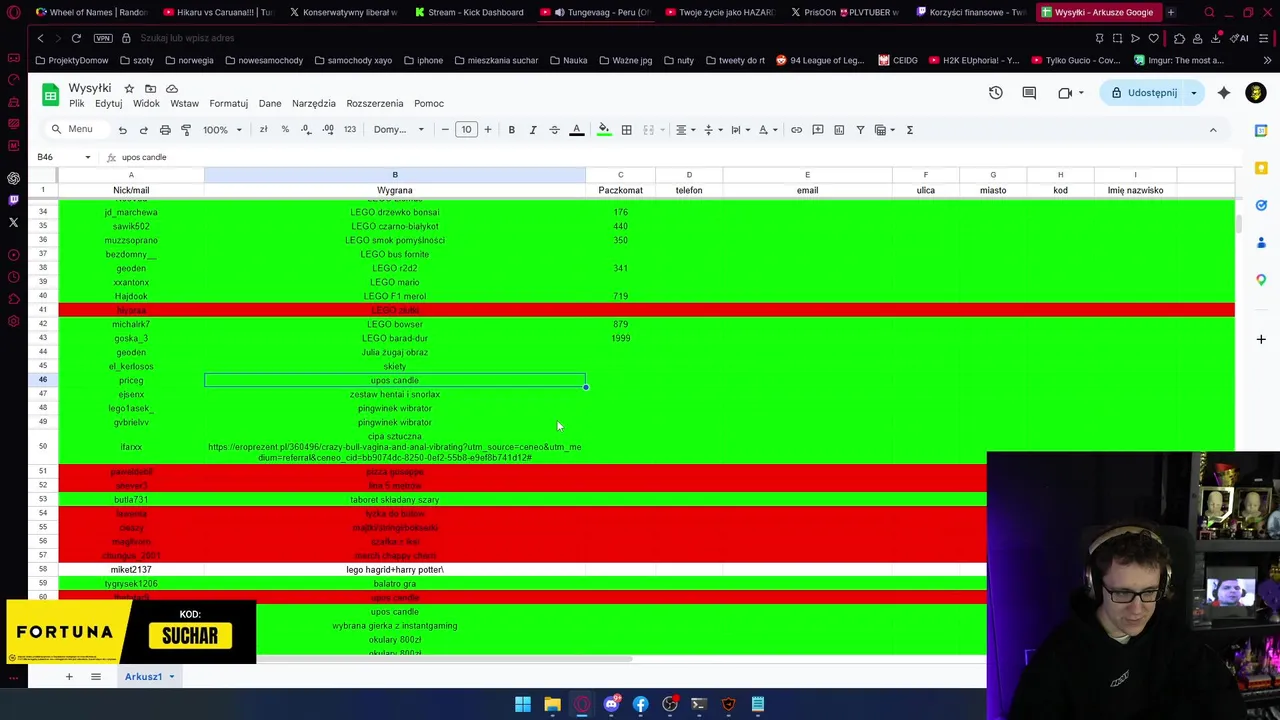Open the Wstaw menu

(184, 104)
